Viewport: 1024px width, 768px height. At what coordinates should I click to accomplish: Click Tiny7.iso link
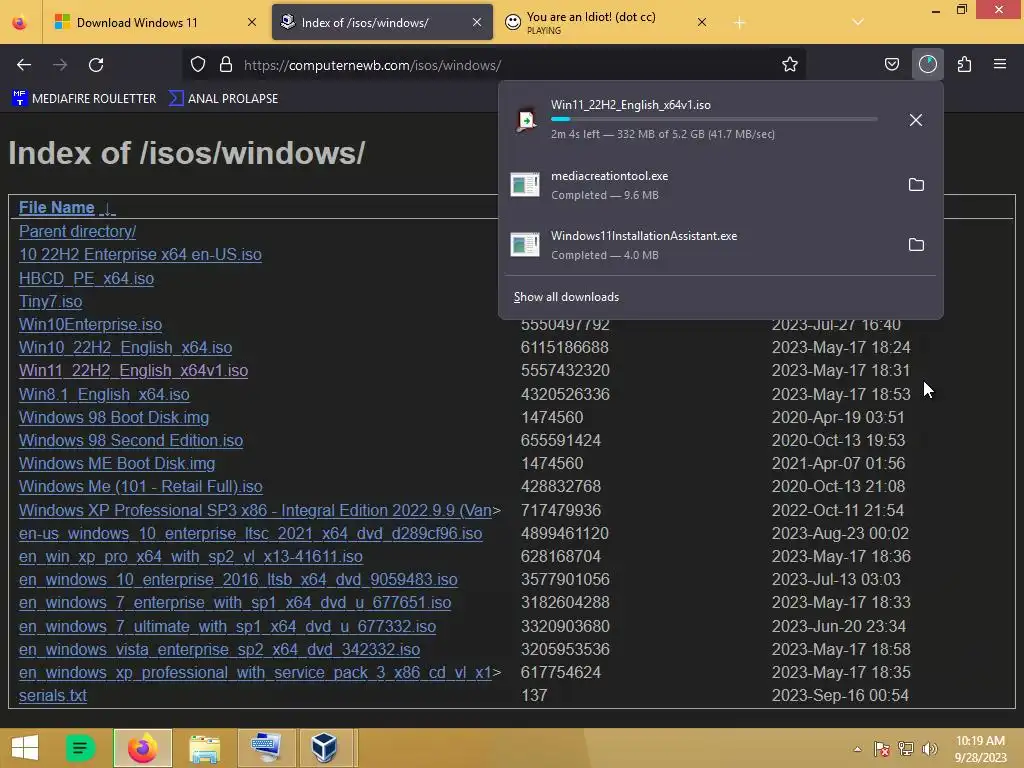[50, 302]
